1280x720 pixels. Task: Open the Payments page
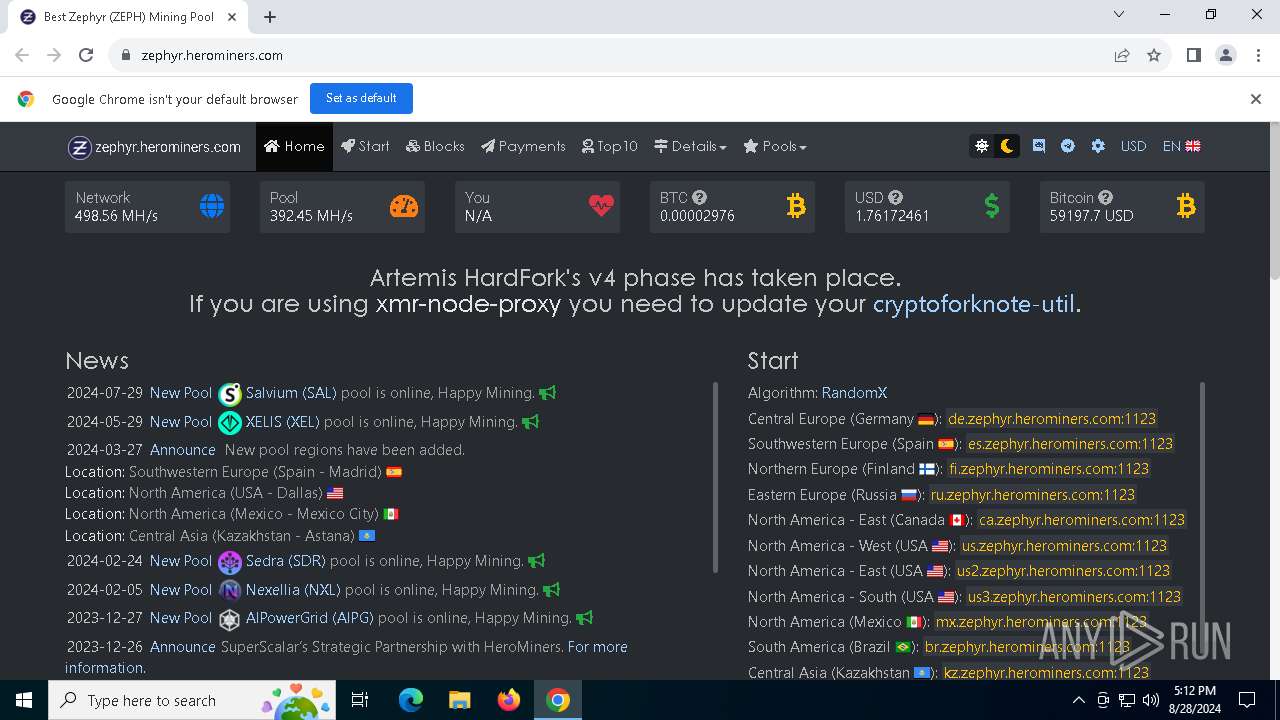click(523, 146)
